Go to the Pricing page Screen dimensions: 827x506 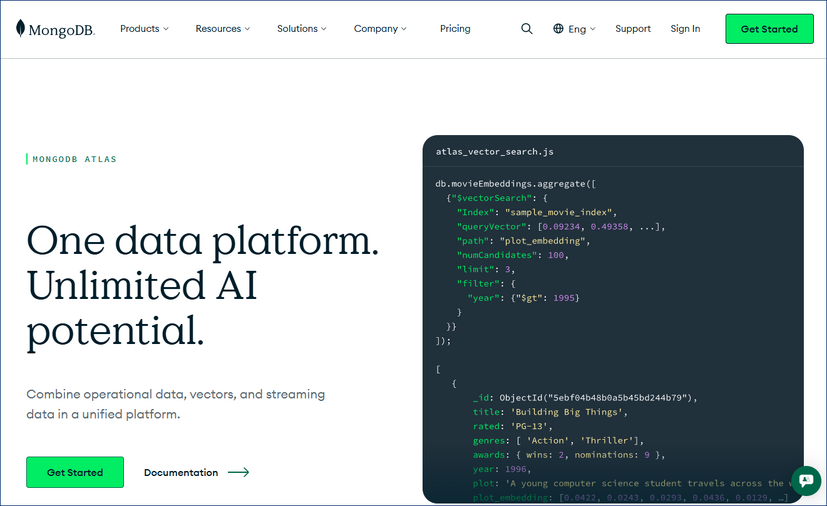[x=455, y=28]
